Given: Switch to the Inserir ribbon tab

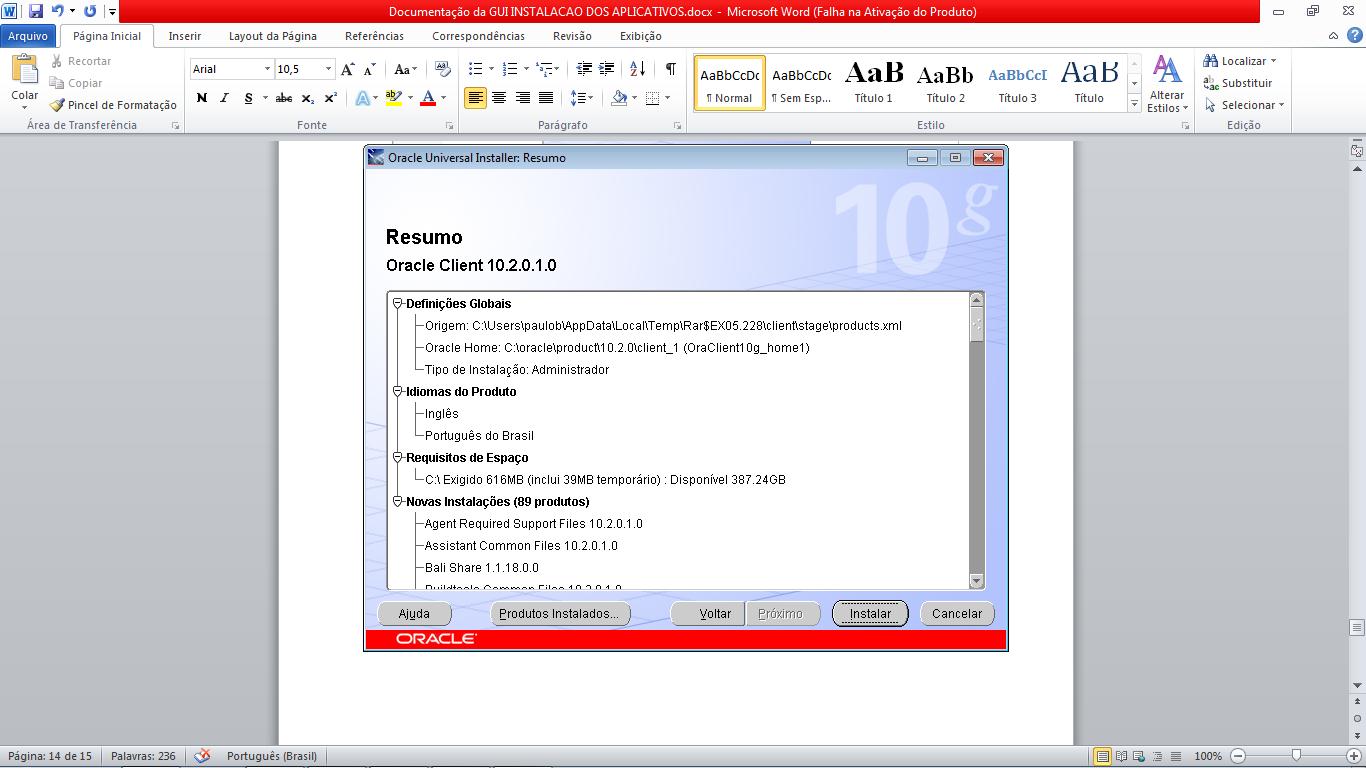Looking at the screenshot, I should (x=185, y=36).
